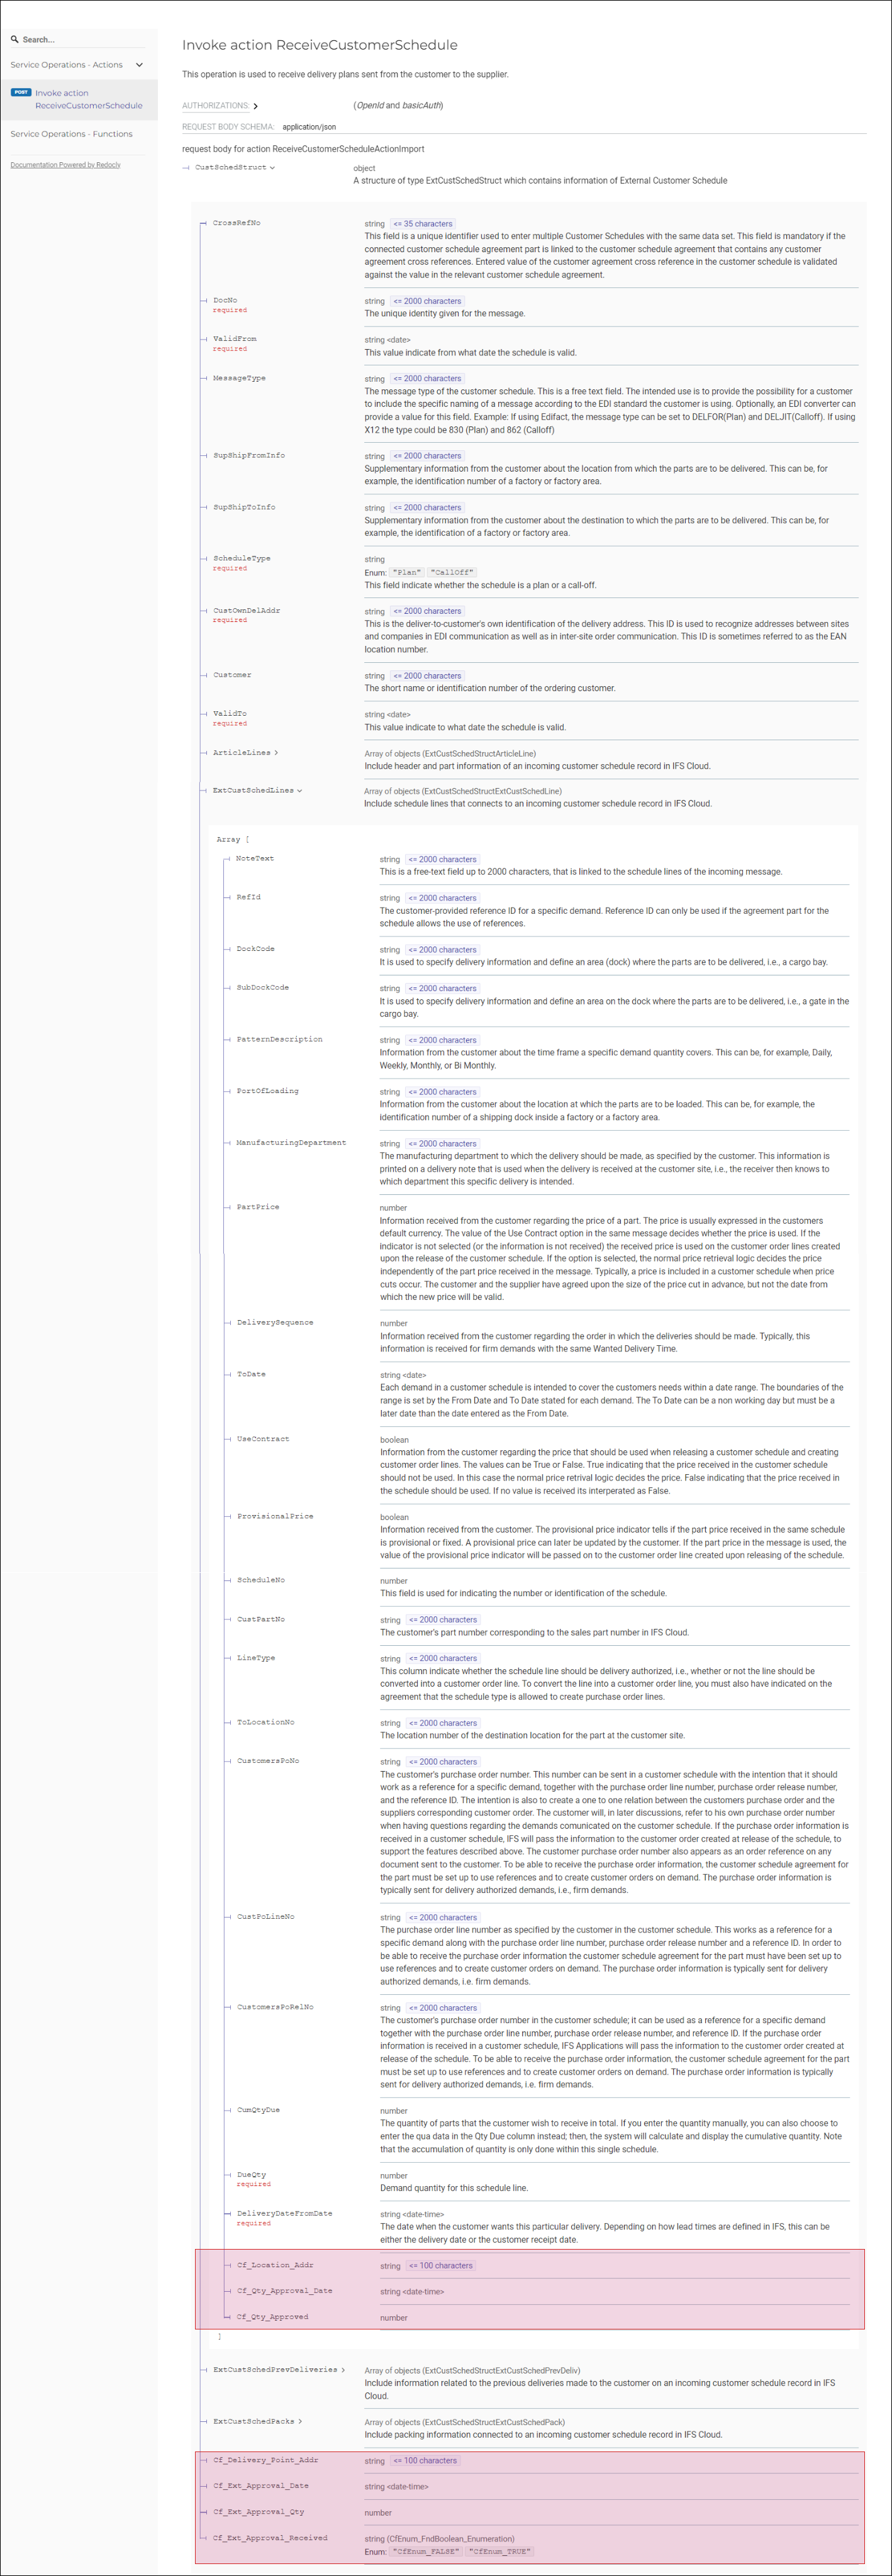Expand the ArticleLines array property

242,753
